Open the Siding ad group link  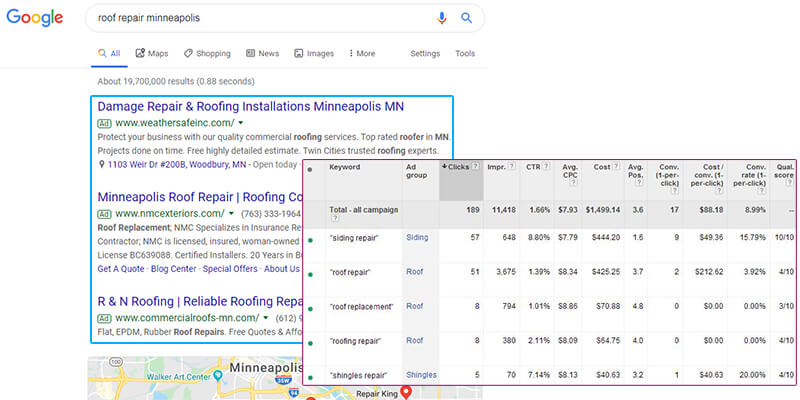point(417,237)
